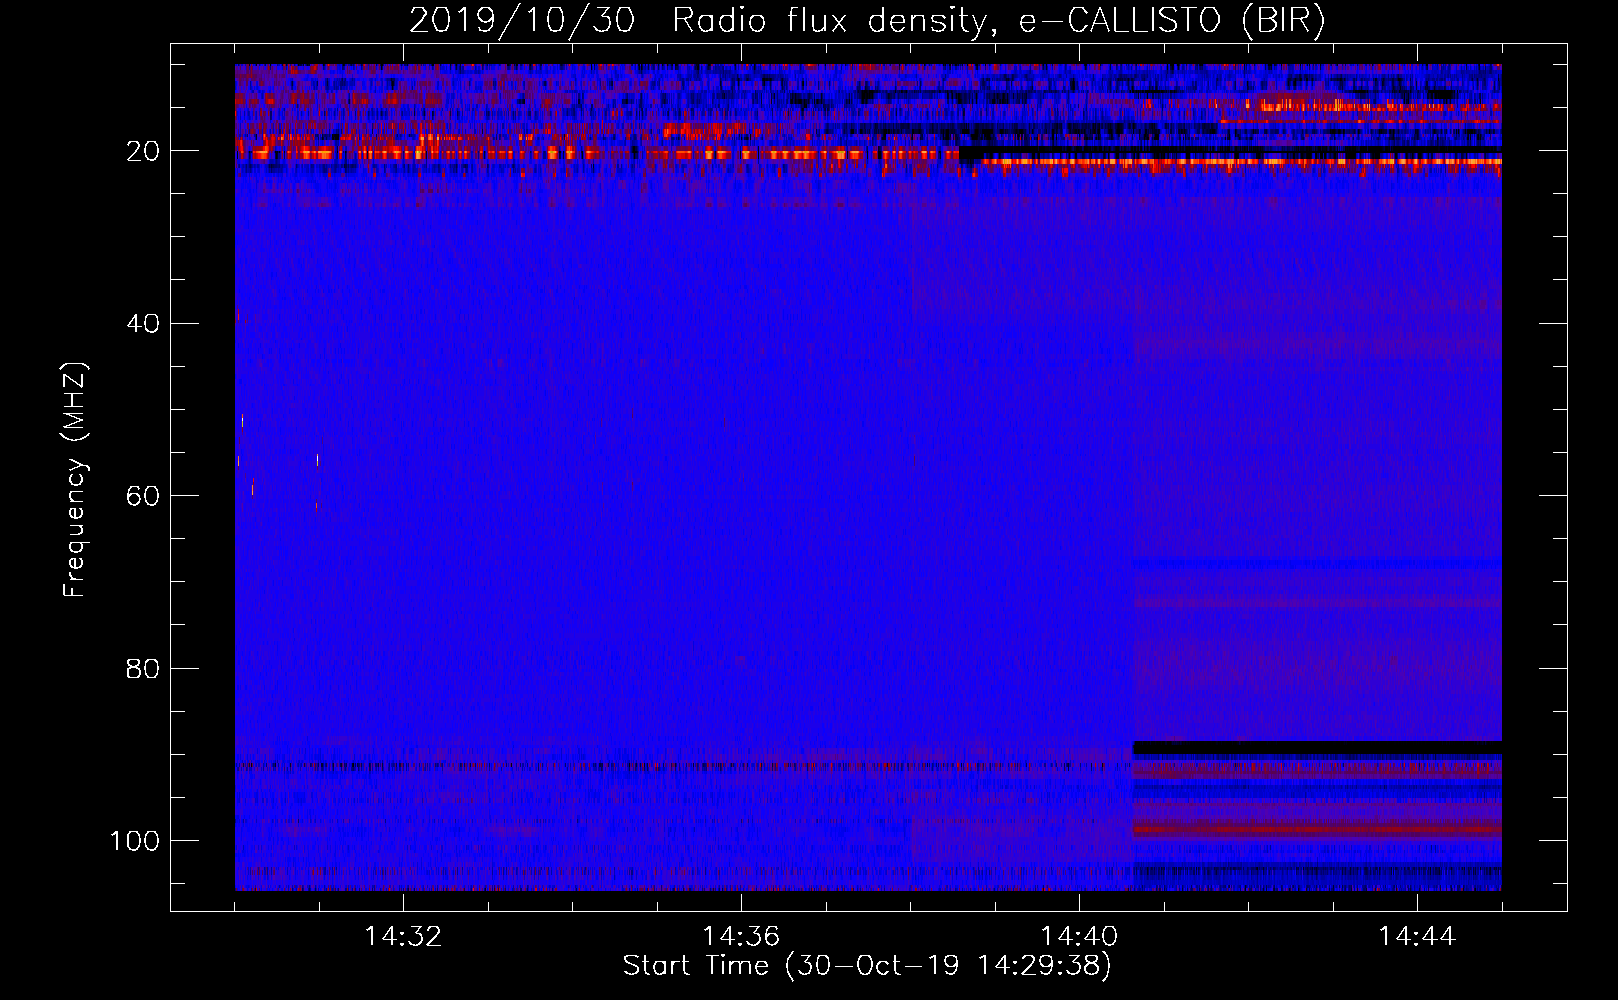
Task: Click the 14:40 time tick label
Action: tap(1079, 937)
